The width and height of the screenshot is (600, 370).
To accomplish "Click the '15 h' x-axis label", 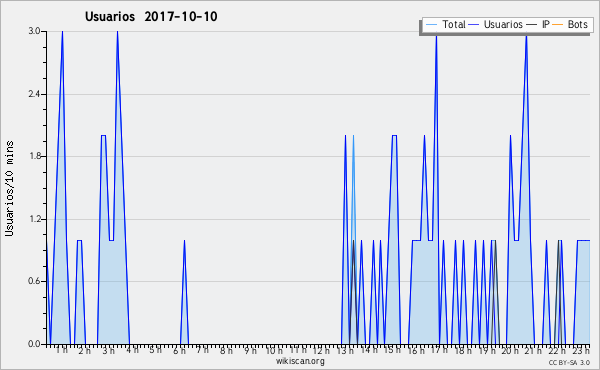I will point(392,350).
